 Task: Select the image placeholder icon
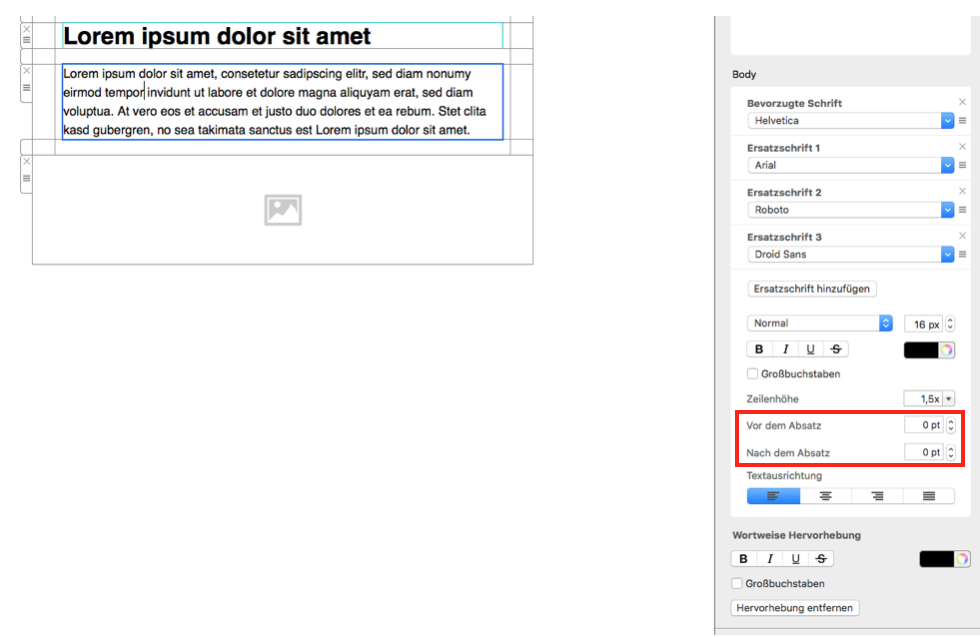[x=283, y=210]
